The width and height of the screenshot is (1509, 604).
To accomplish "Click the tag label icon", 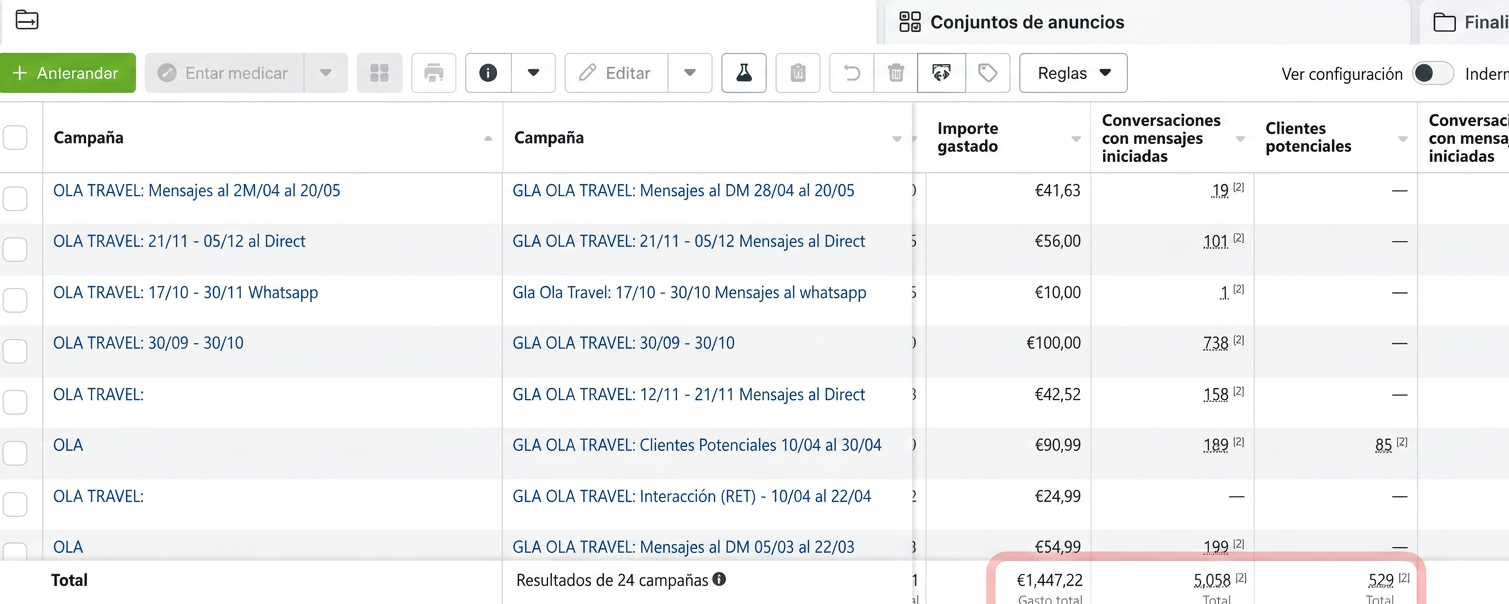I will coord(988,73).
